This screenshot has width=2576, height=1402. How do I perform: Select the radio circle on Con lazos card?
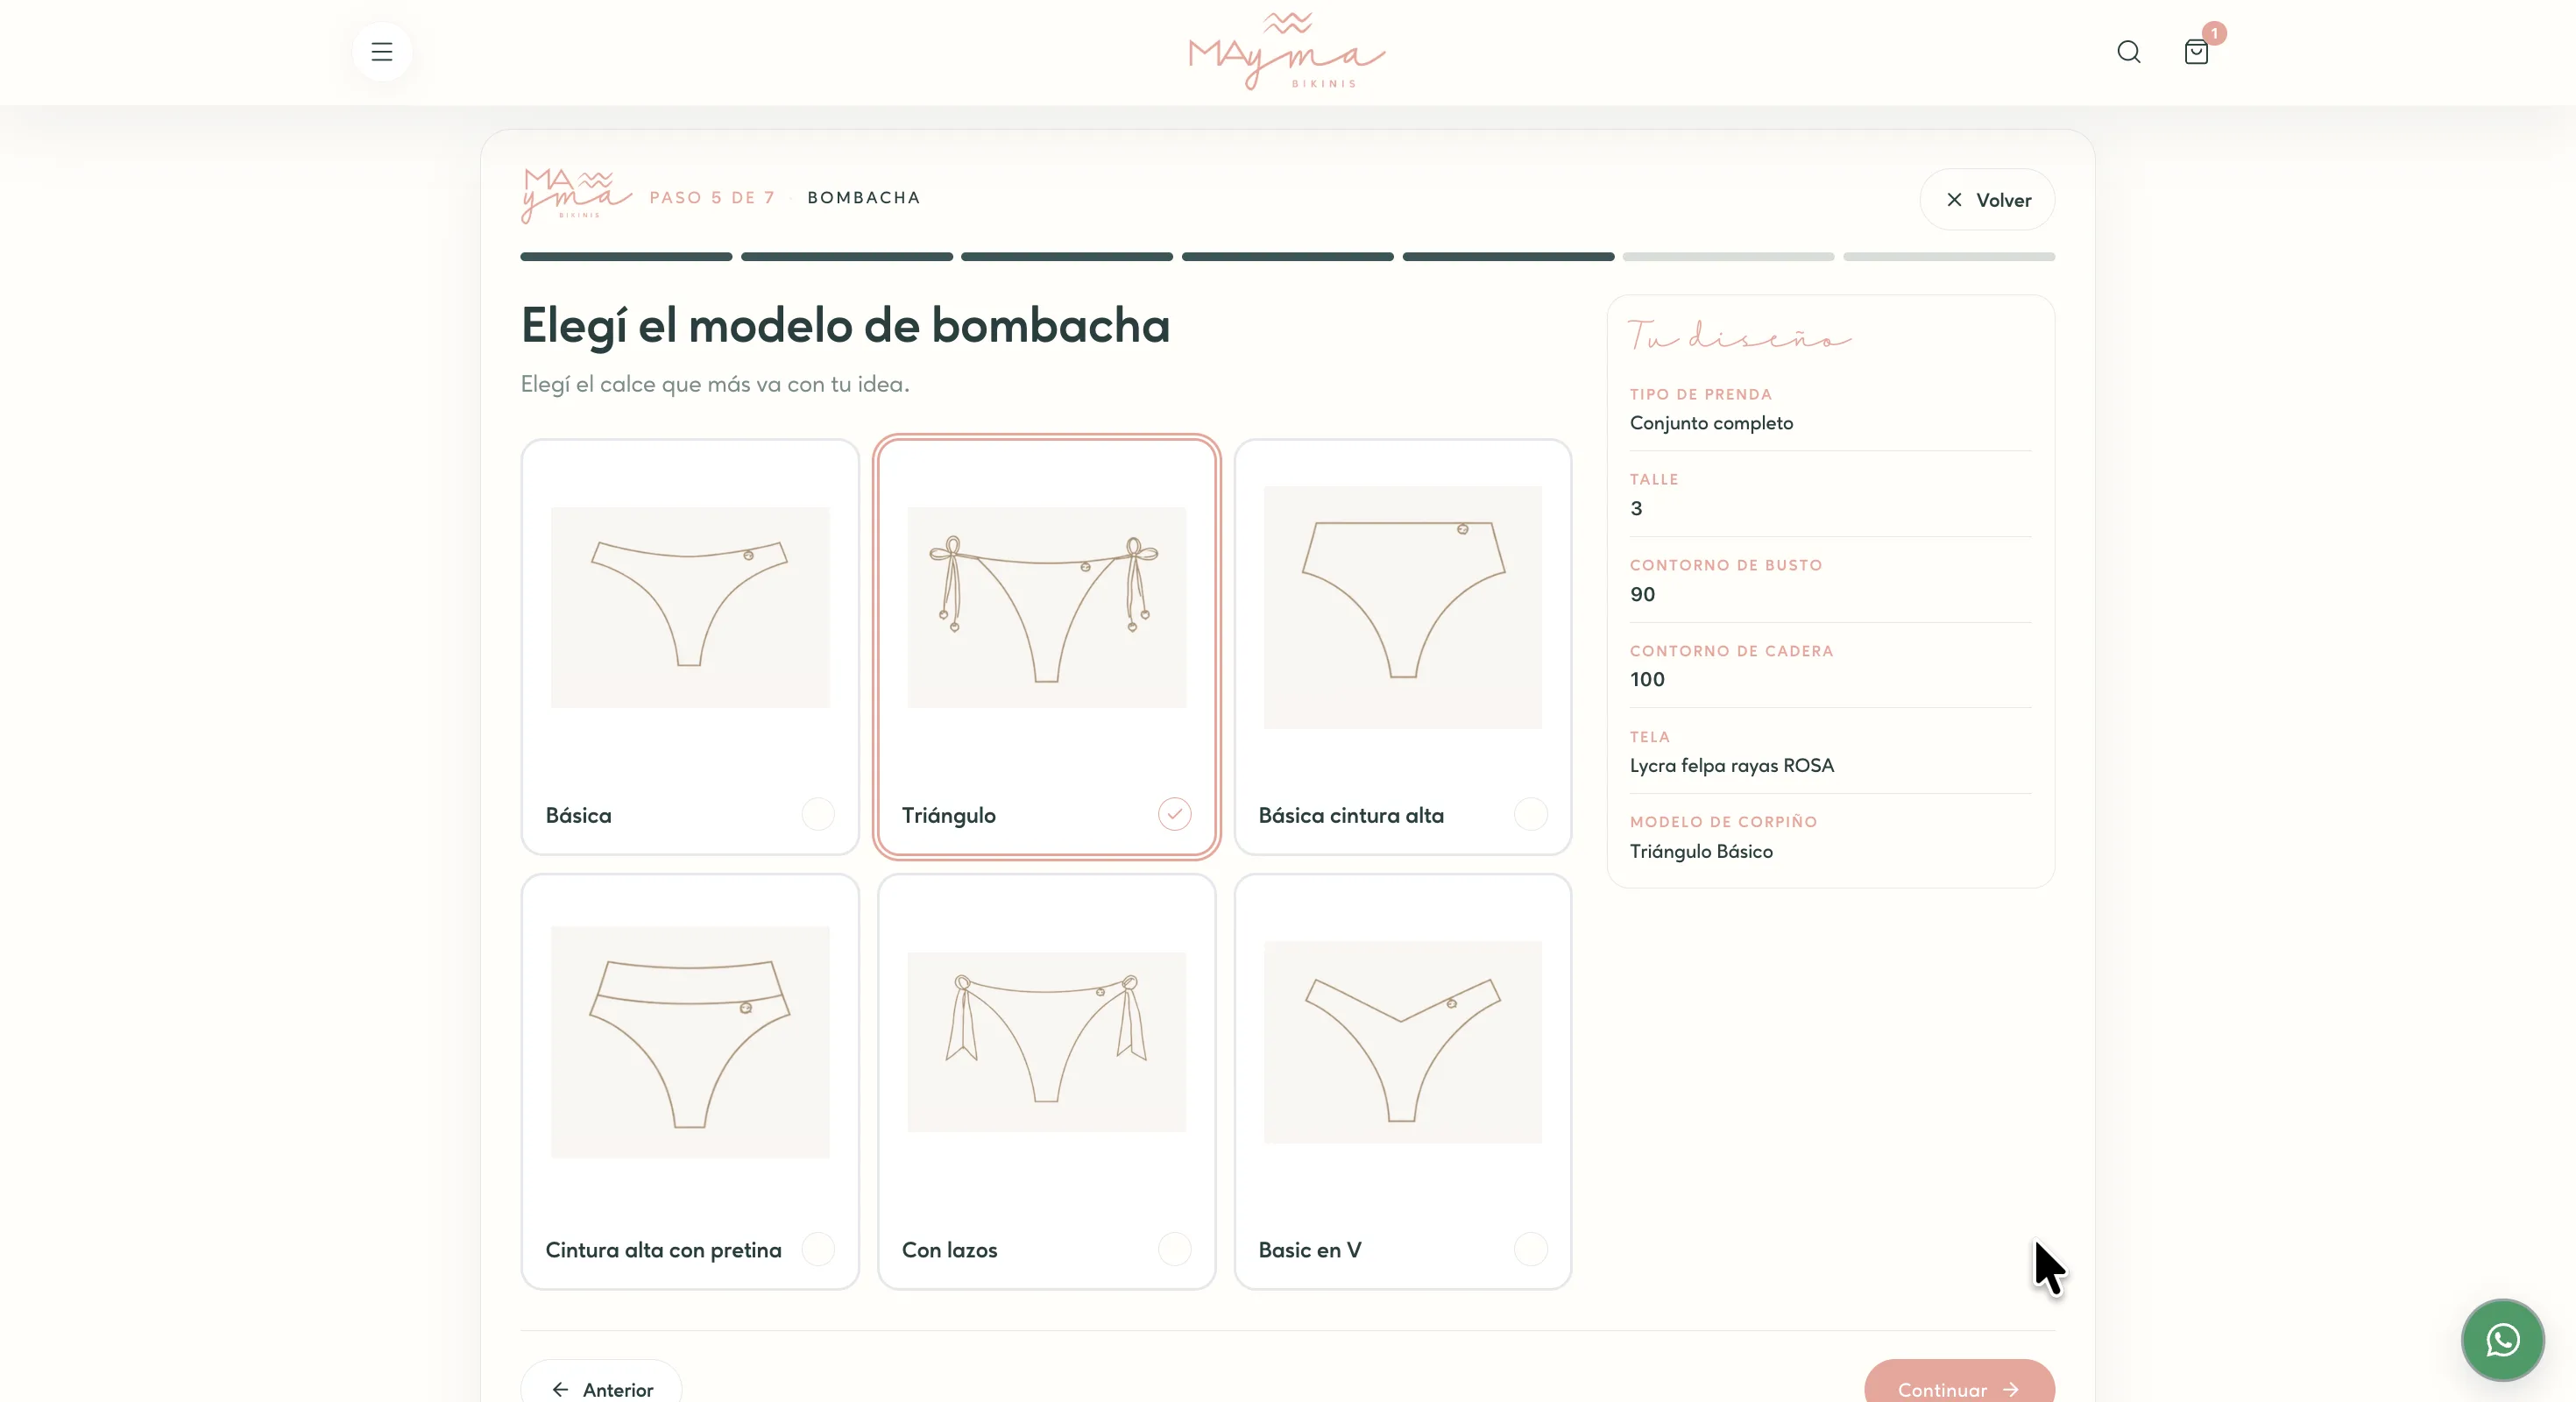[1174, 1249]
